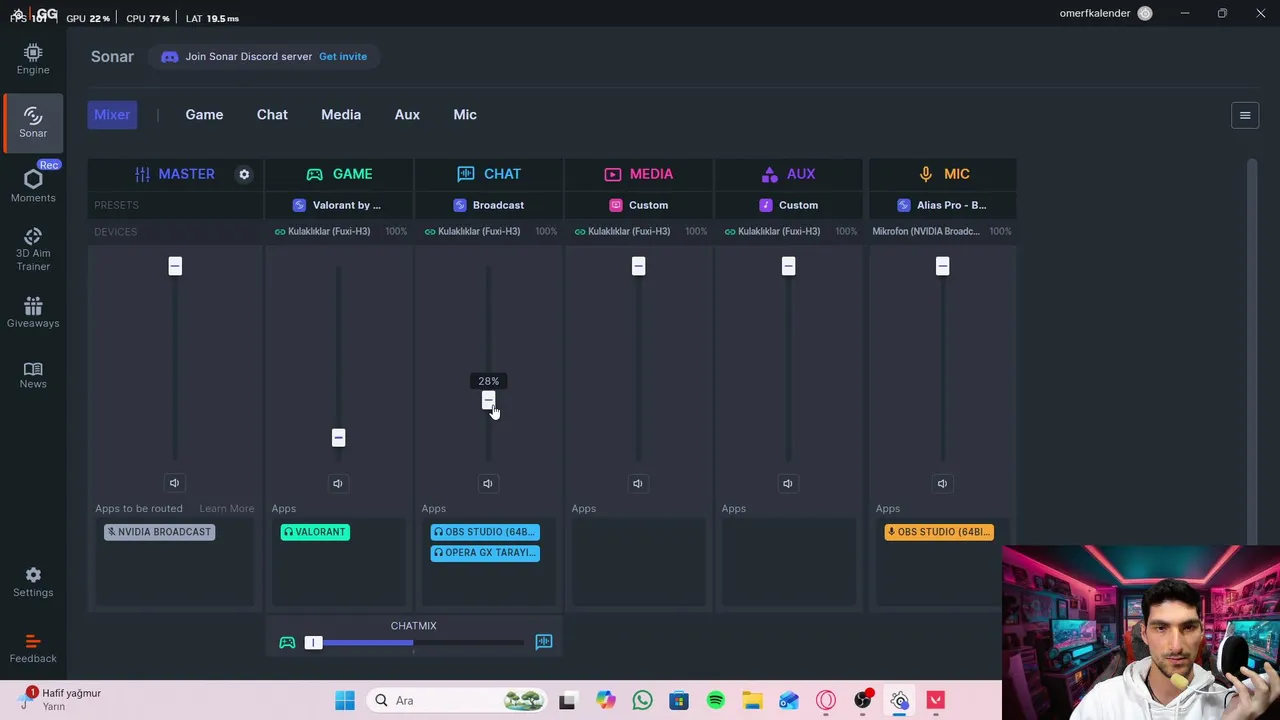Mute the Media channel speaker

pos(638,483)
